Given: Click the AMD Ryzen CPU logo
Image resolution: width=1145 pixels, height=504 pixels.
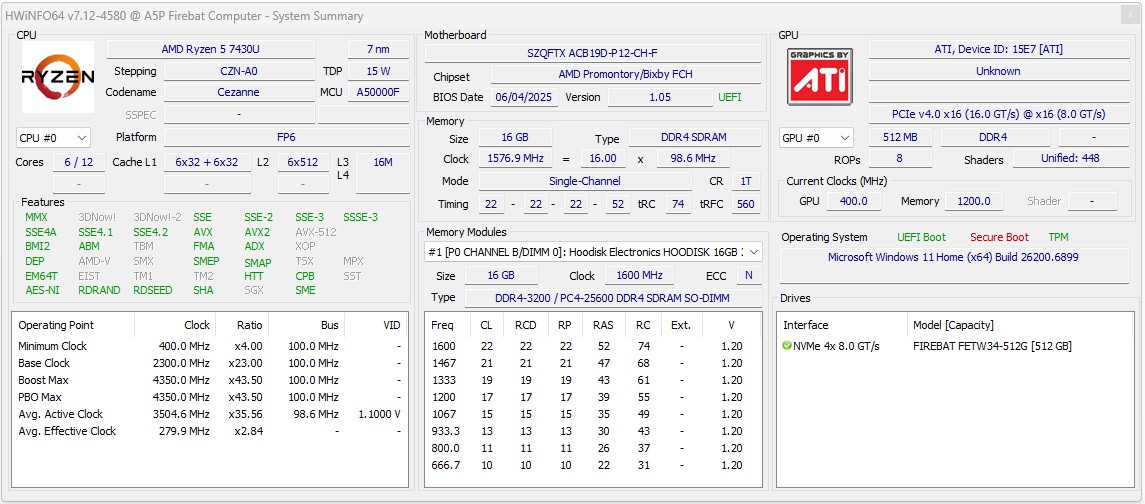Looking at the screenshot, I should point(58,77).
